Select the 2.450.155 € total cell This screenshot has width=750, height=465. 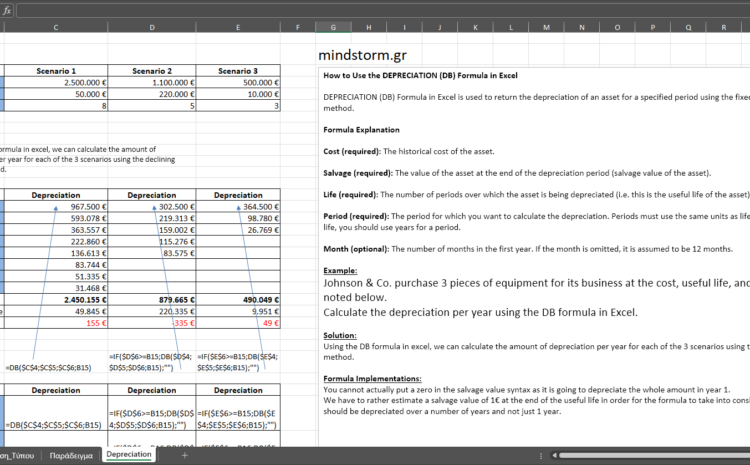click(x=56, y=300)
